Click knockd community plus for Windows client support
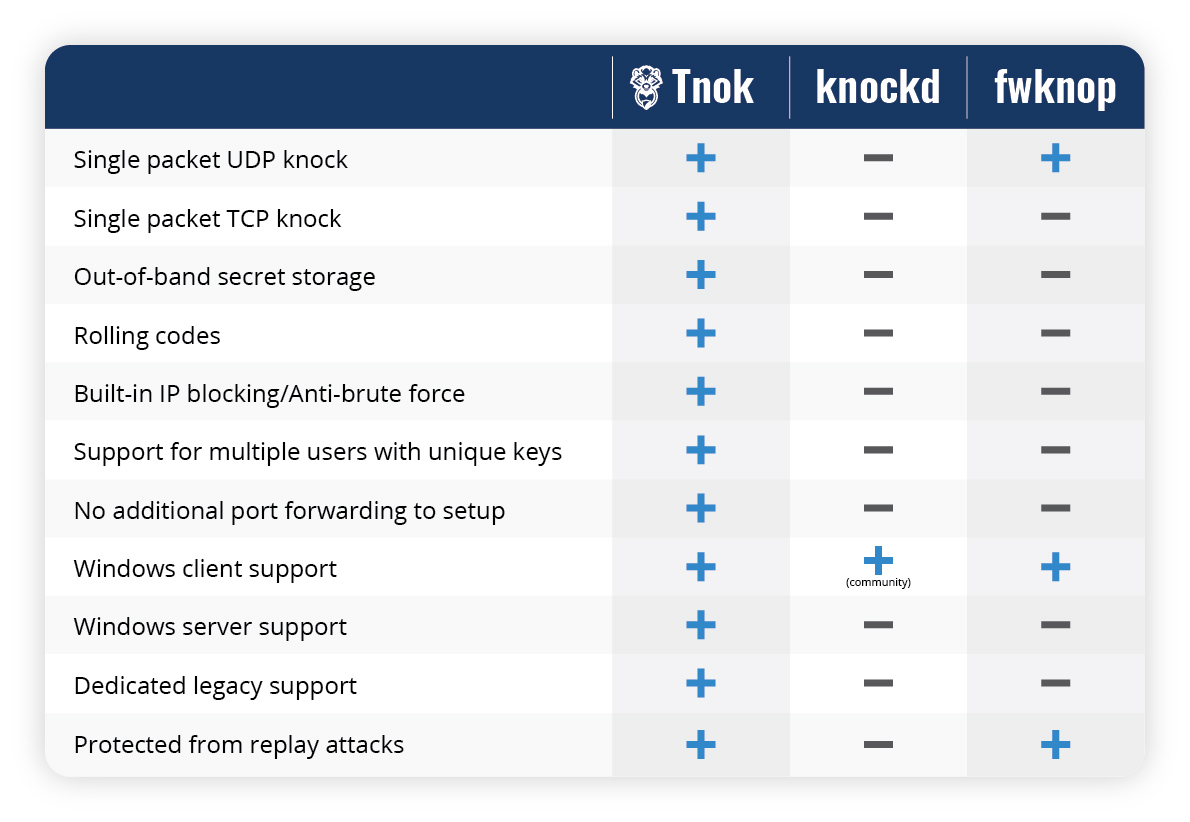 coord(878,560)
